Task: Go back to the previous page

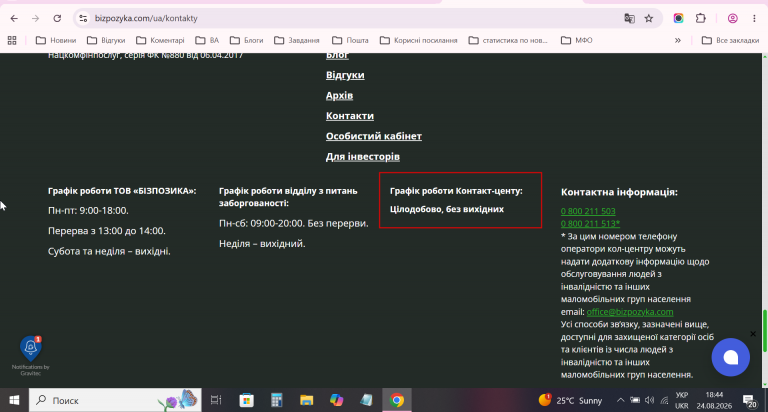Action: click(x=14, y=19)
